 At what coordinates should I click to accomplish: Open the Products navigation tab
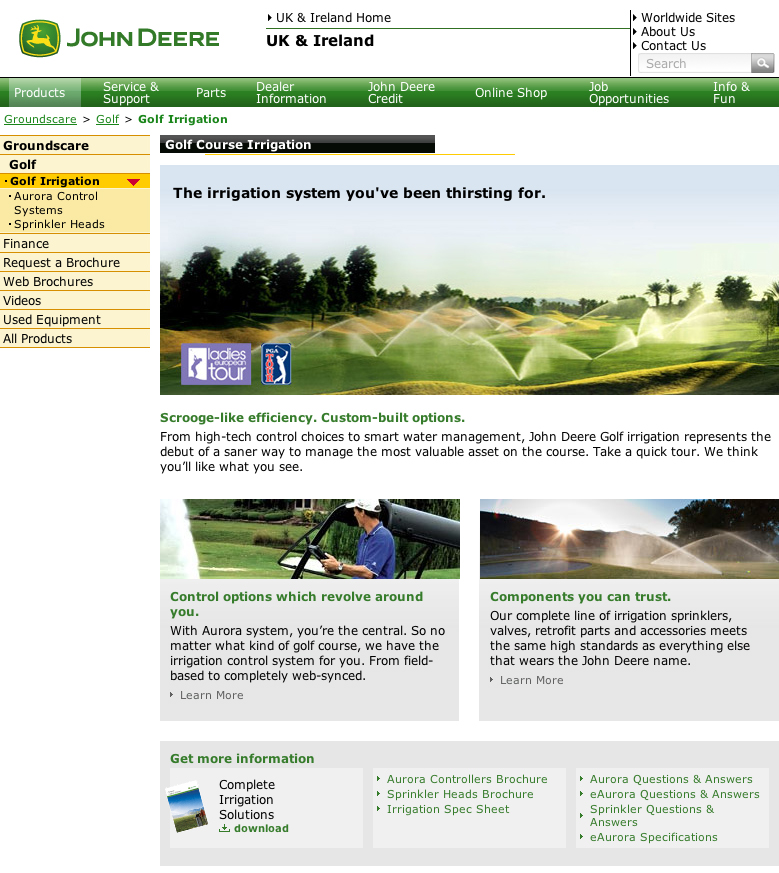39,93
